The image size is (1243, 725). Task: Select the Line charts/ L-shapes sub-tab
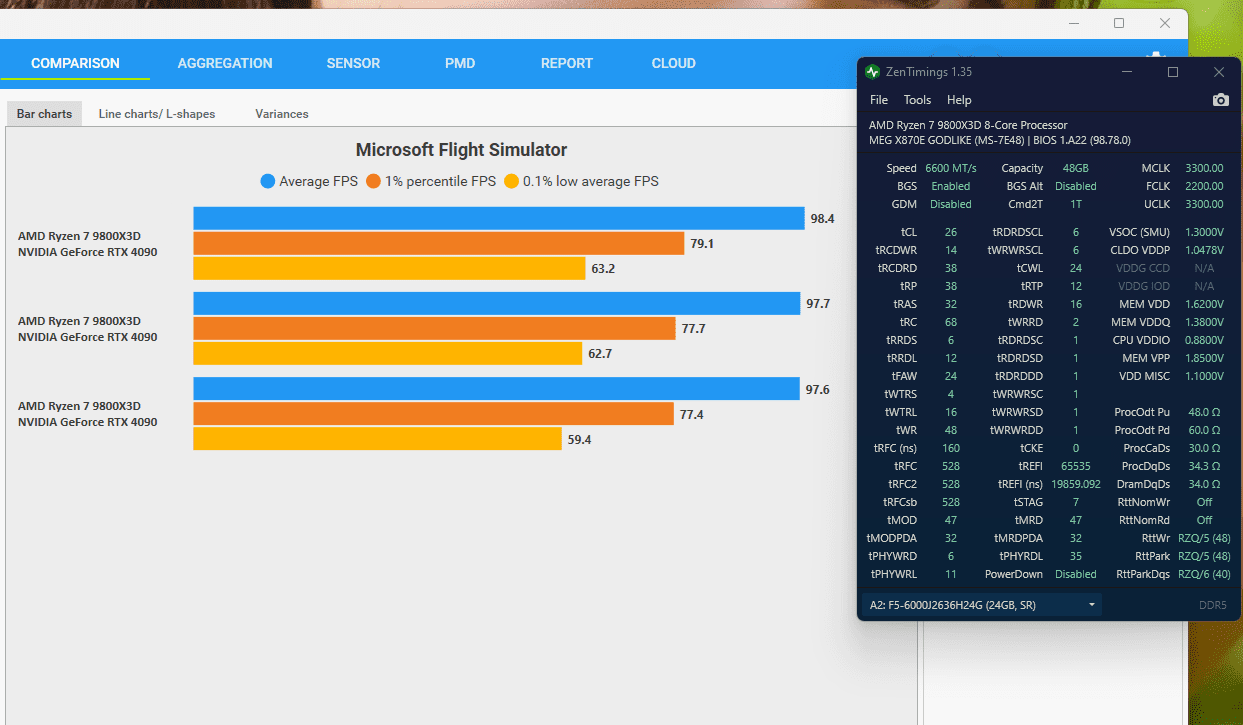click(x=157, y=114)
